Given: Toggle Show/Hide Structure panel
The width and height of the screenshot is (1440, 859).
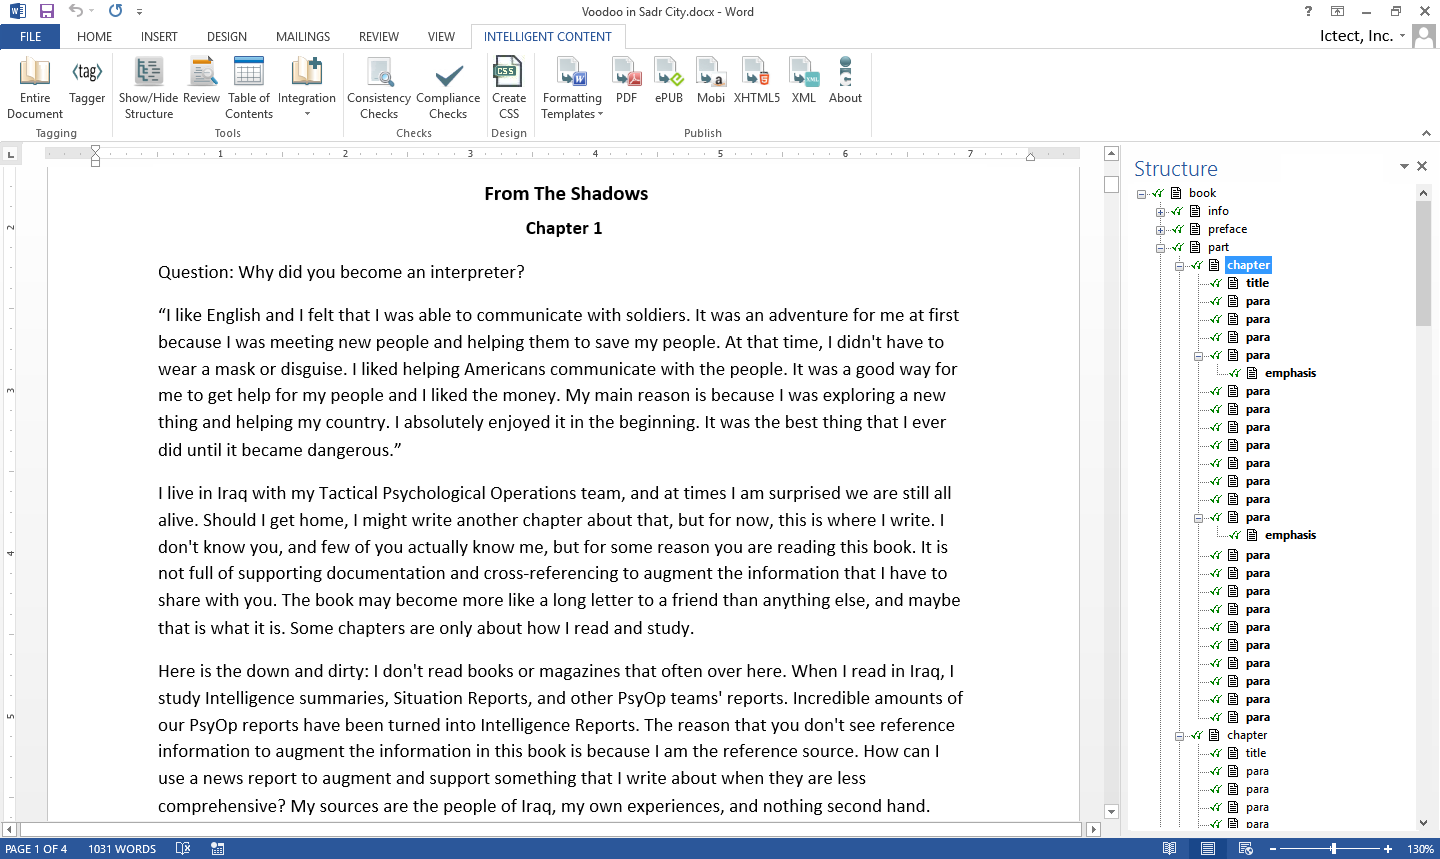Looking at the screenshot, I should 148,88.
